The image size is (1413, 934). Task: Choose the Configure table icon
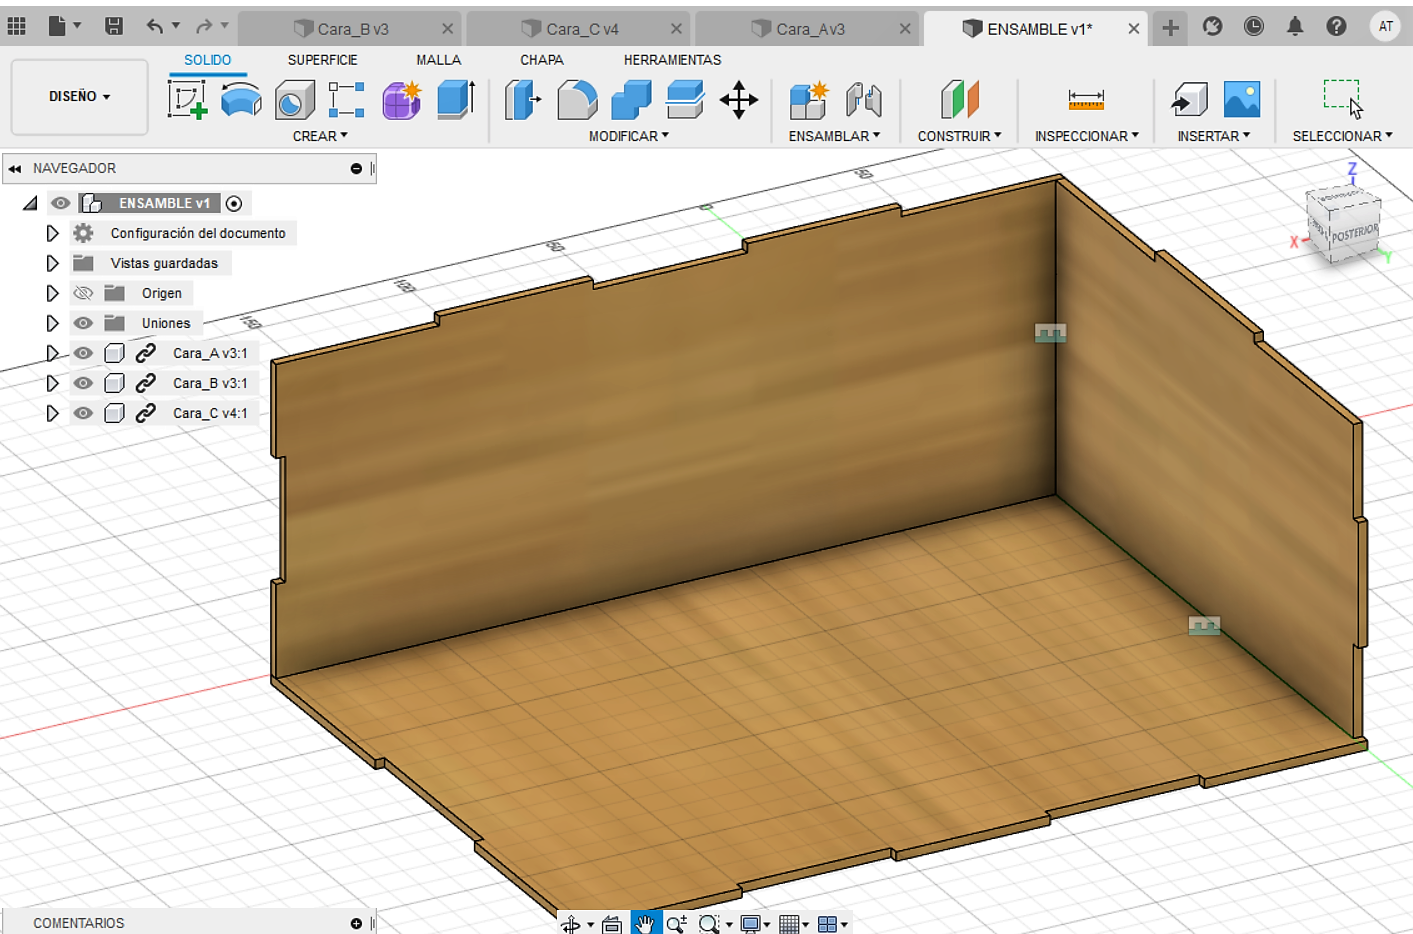[x=346, y=100]
